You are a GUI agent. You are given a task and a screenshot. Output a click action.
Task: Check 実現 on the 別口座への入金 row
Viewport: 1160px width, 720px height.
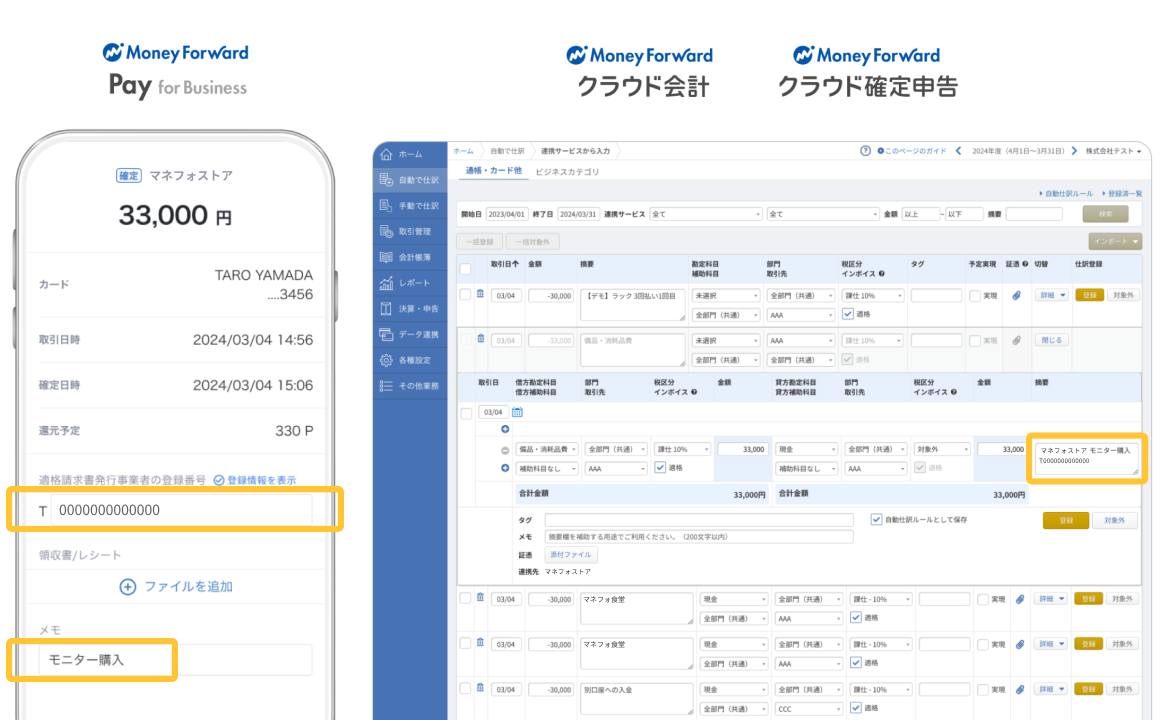(982, 690)
